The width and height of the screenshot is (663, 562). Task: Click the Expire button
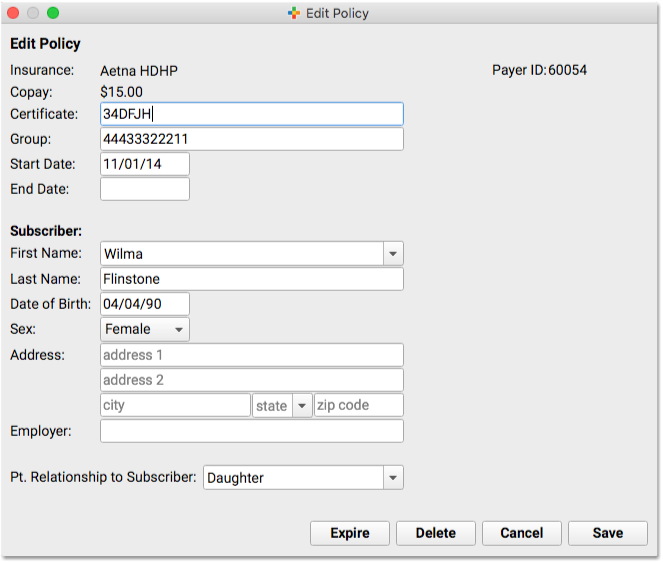[350, 533]
